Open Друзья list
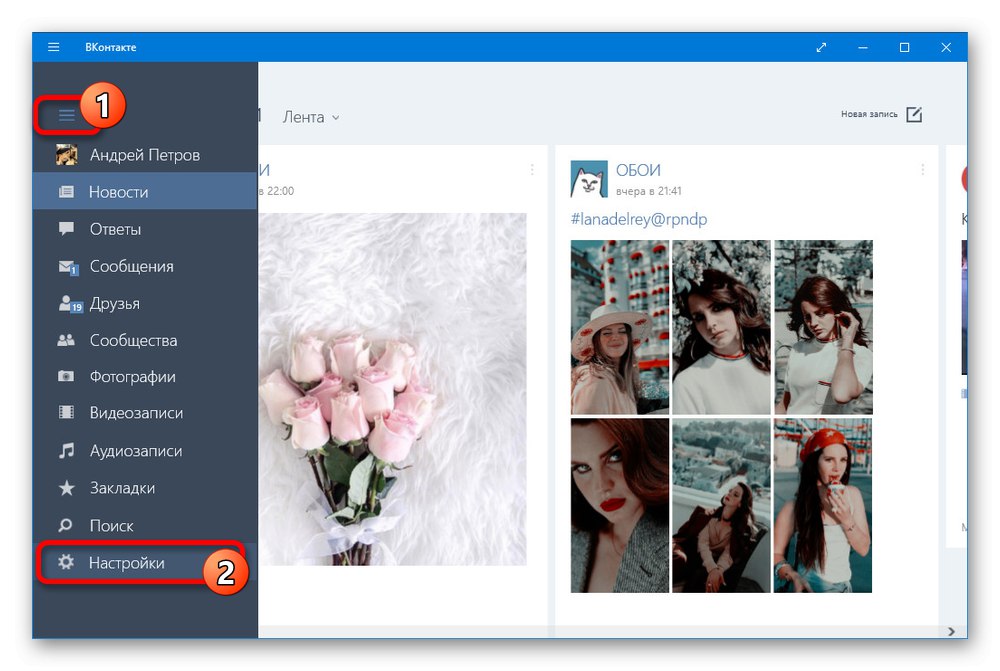The image size is (1000, 671). (x=145, y=303)
